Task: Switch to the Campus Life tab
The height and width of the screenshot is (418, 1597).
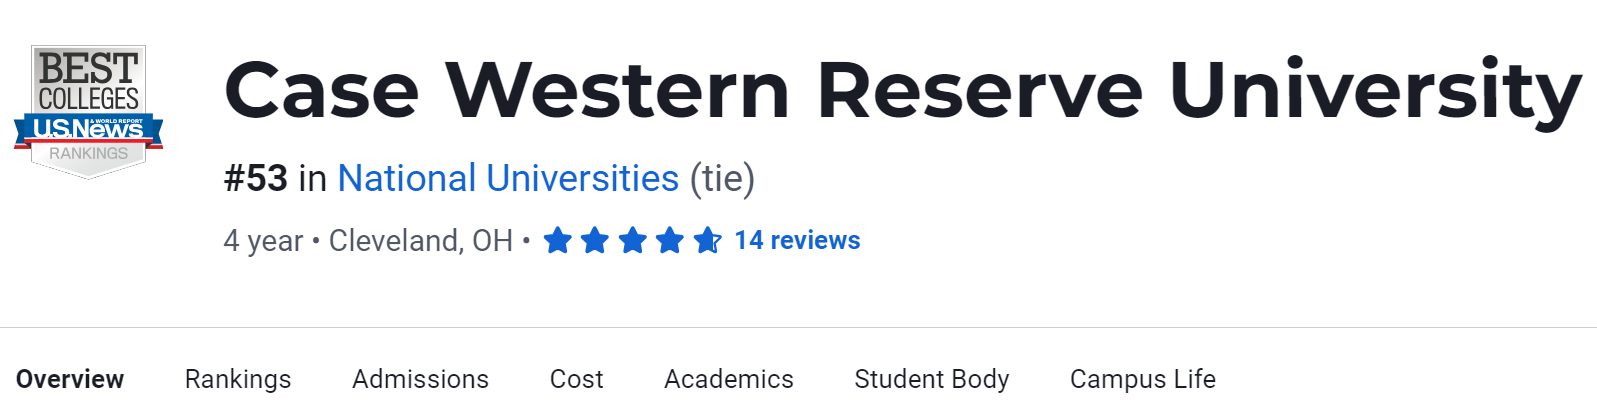Action: [1142, 380]
